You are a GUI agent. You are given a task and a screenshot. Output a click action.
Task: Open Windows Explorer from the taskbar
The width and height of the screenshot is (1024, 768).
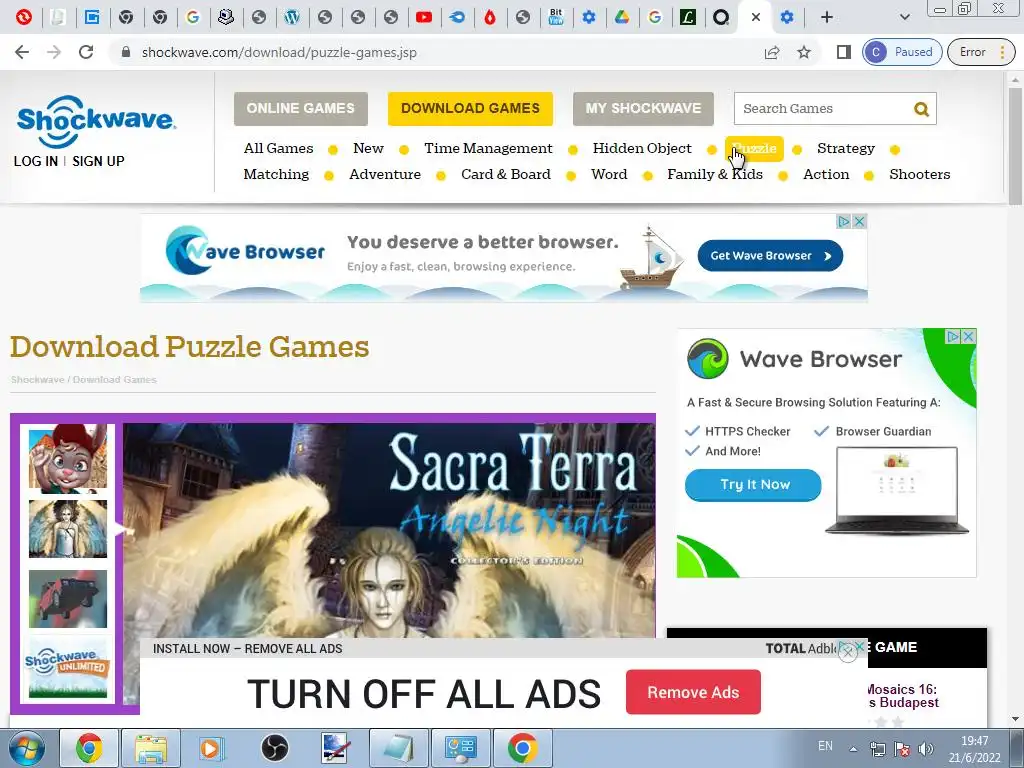[151, 748]
